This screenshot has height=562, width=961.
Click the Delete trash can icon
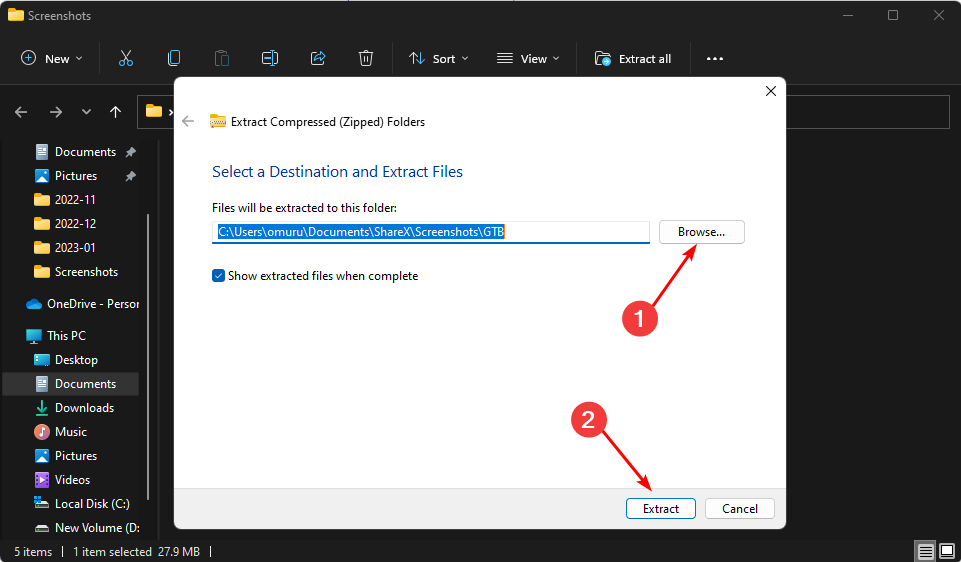click(x=366, y=59)
